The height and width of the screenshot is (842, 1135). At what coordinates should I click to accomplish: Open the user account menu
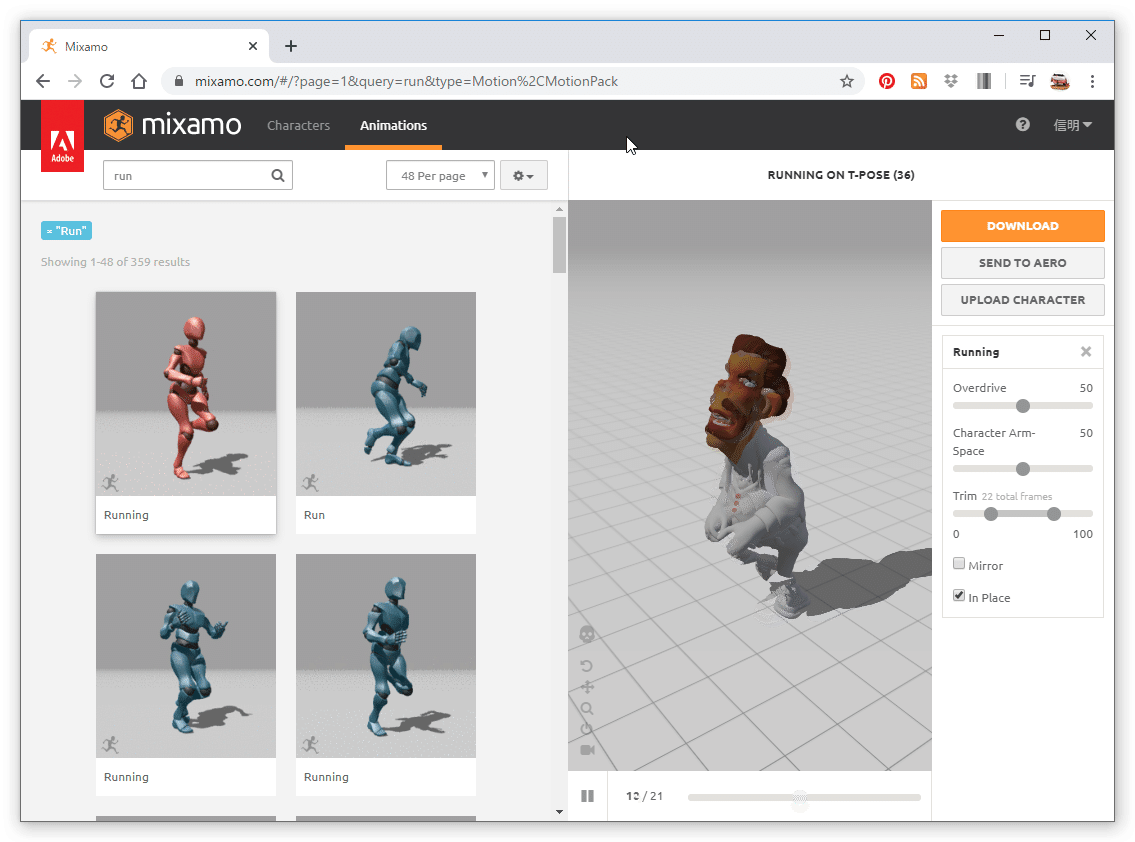pyautogui.click(x=1072, y=125)
